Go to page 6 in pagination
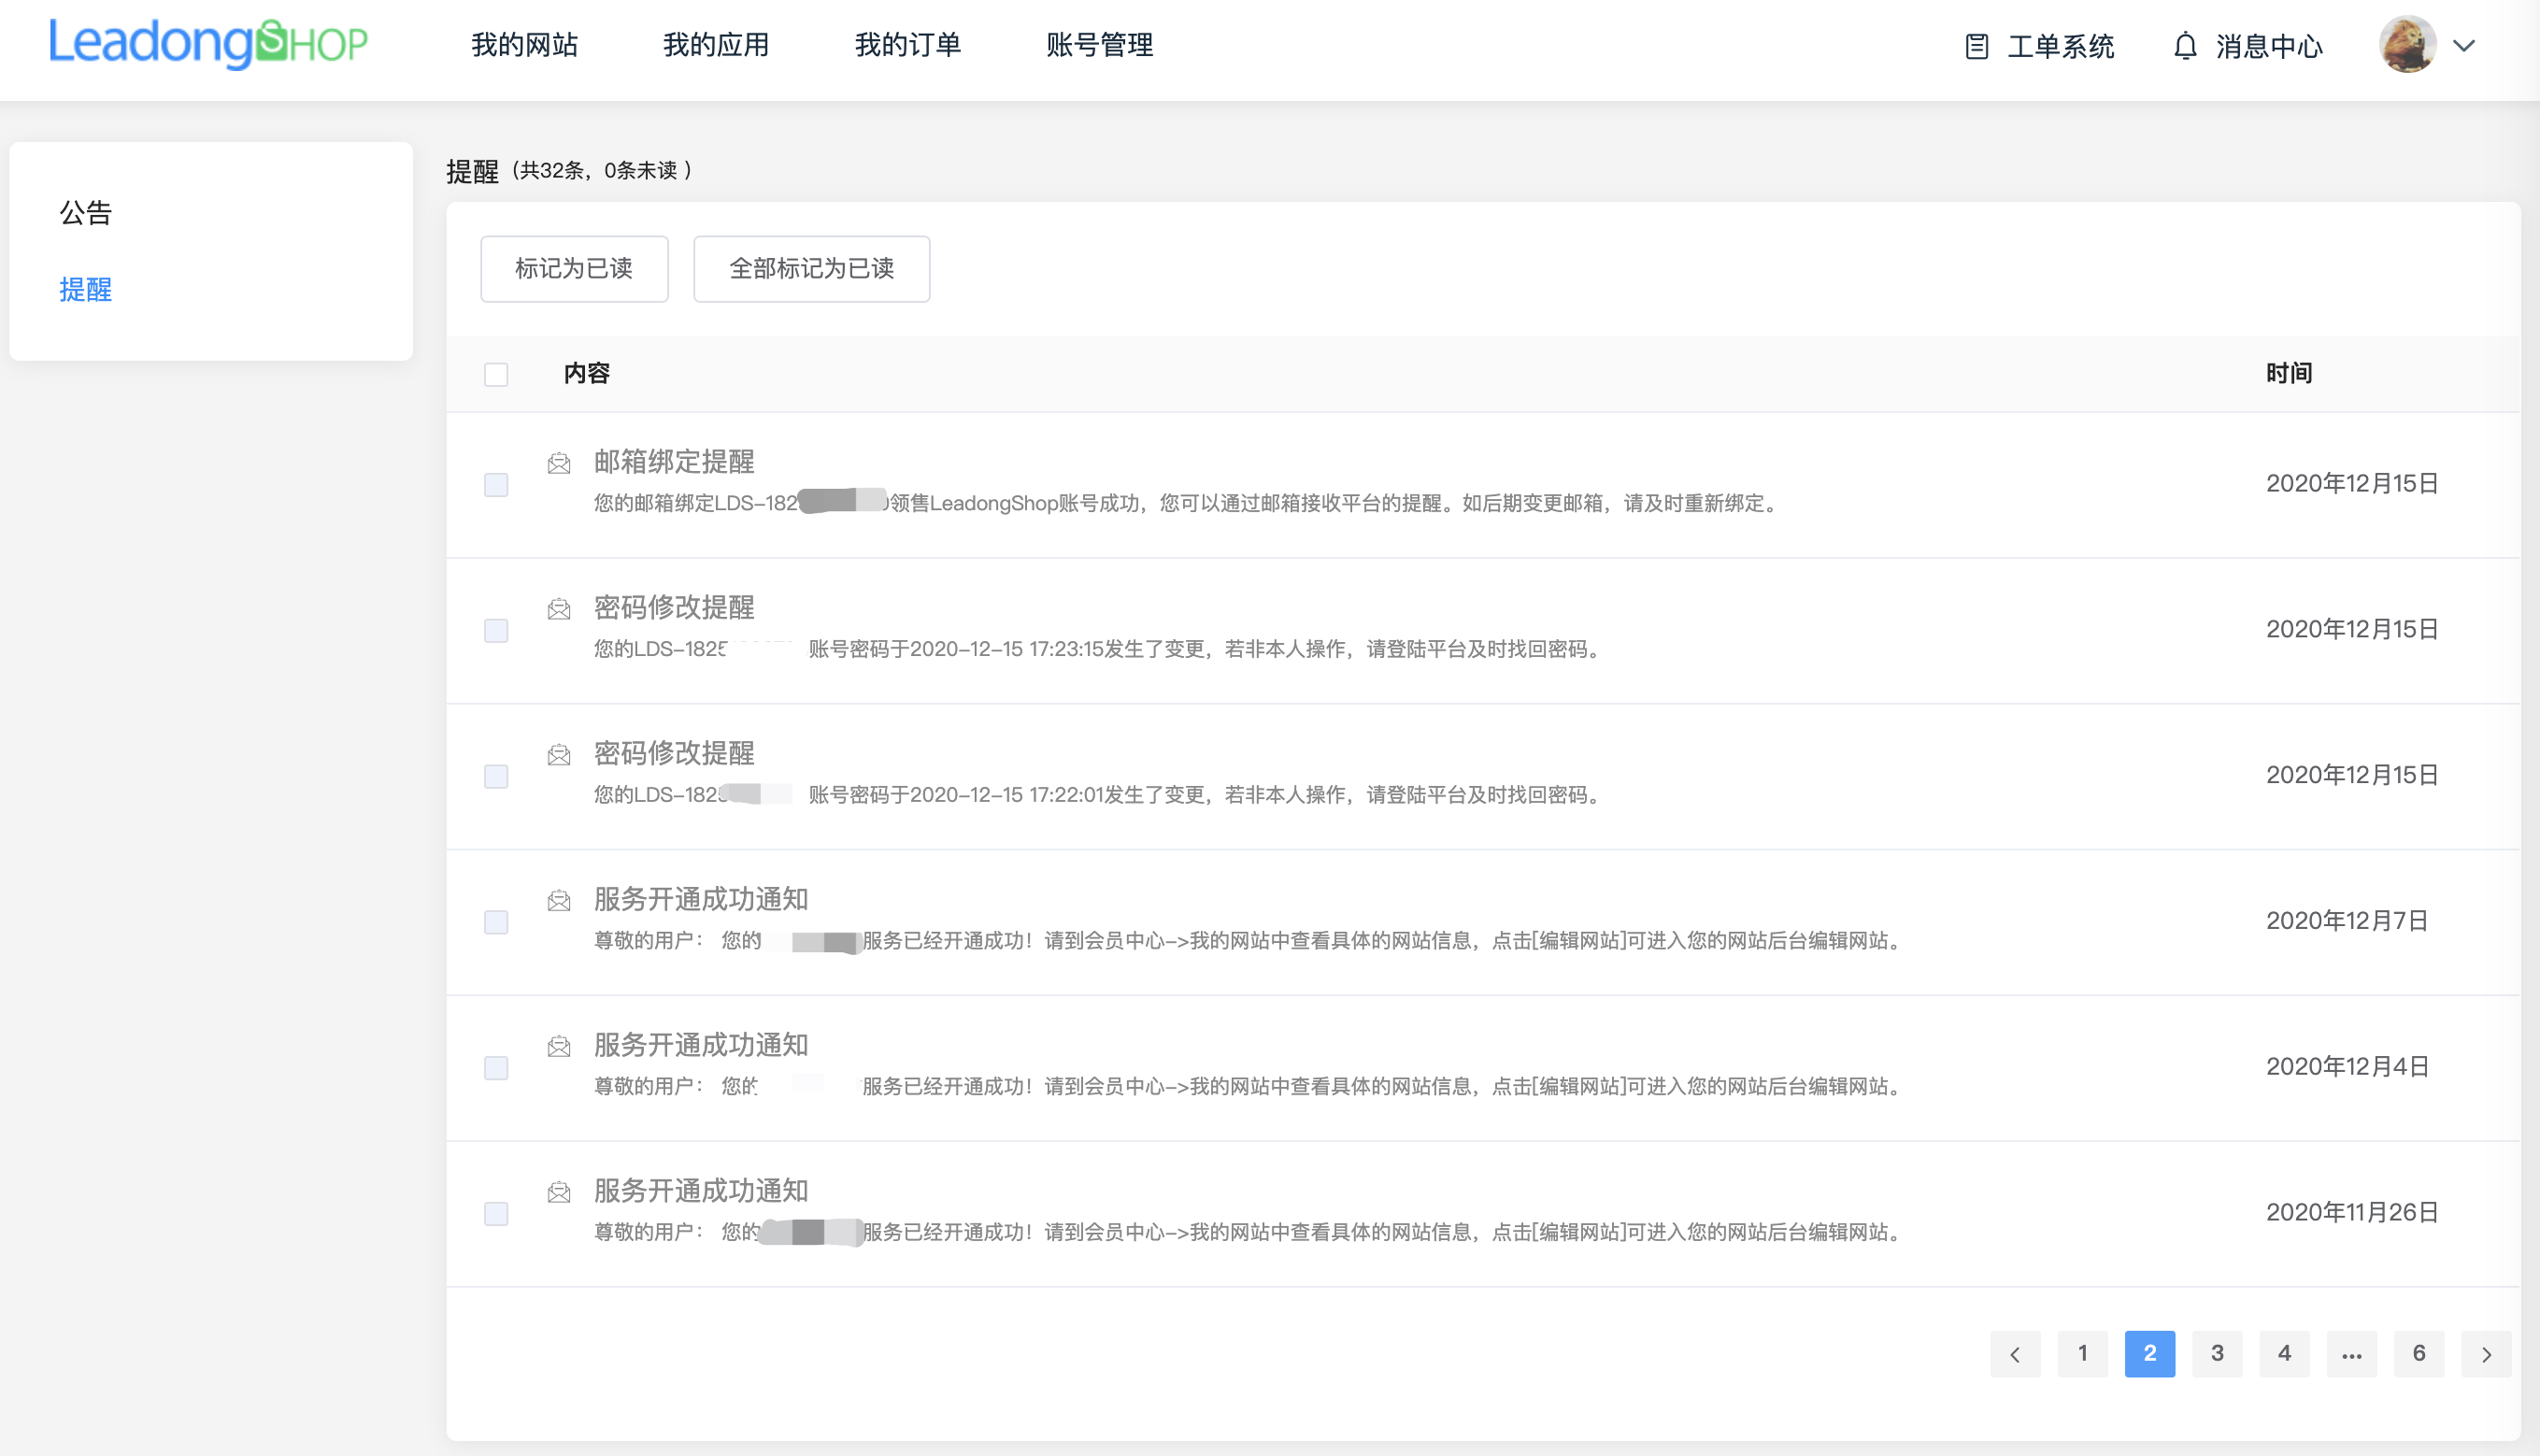Screen dimensions: 2540x1456 2419,1353
